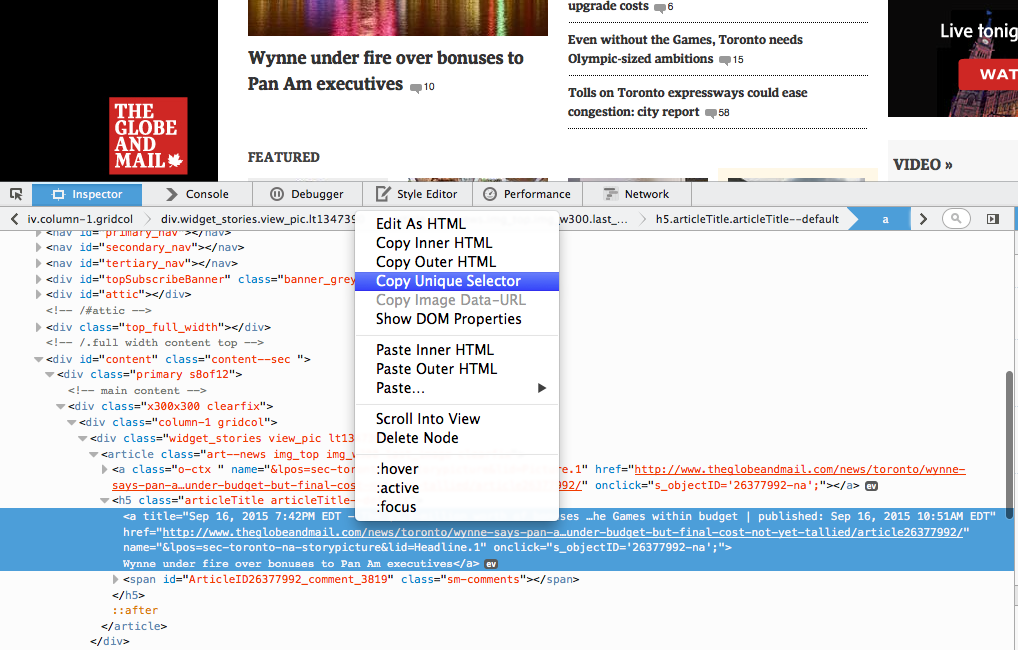This screenshot has height=650, width=1018.
Task: Click the markup view scrollbar
Action: pyautogui.click(x=1009, y=445)
